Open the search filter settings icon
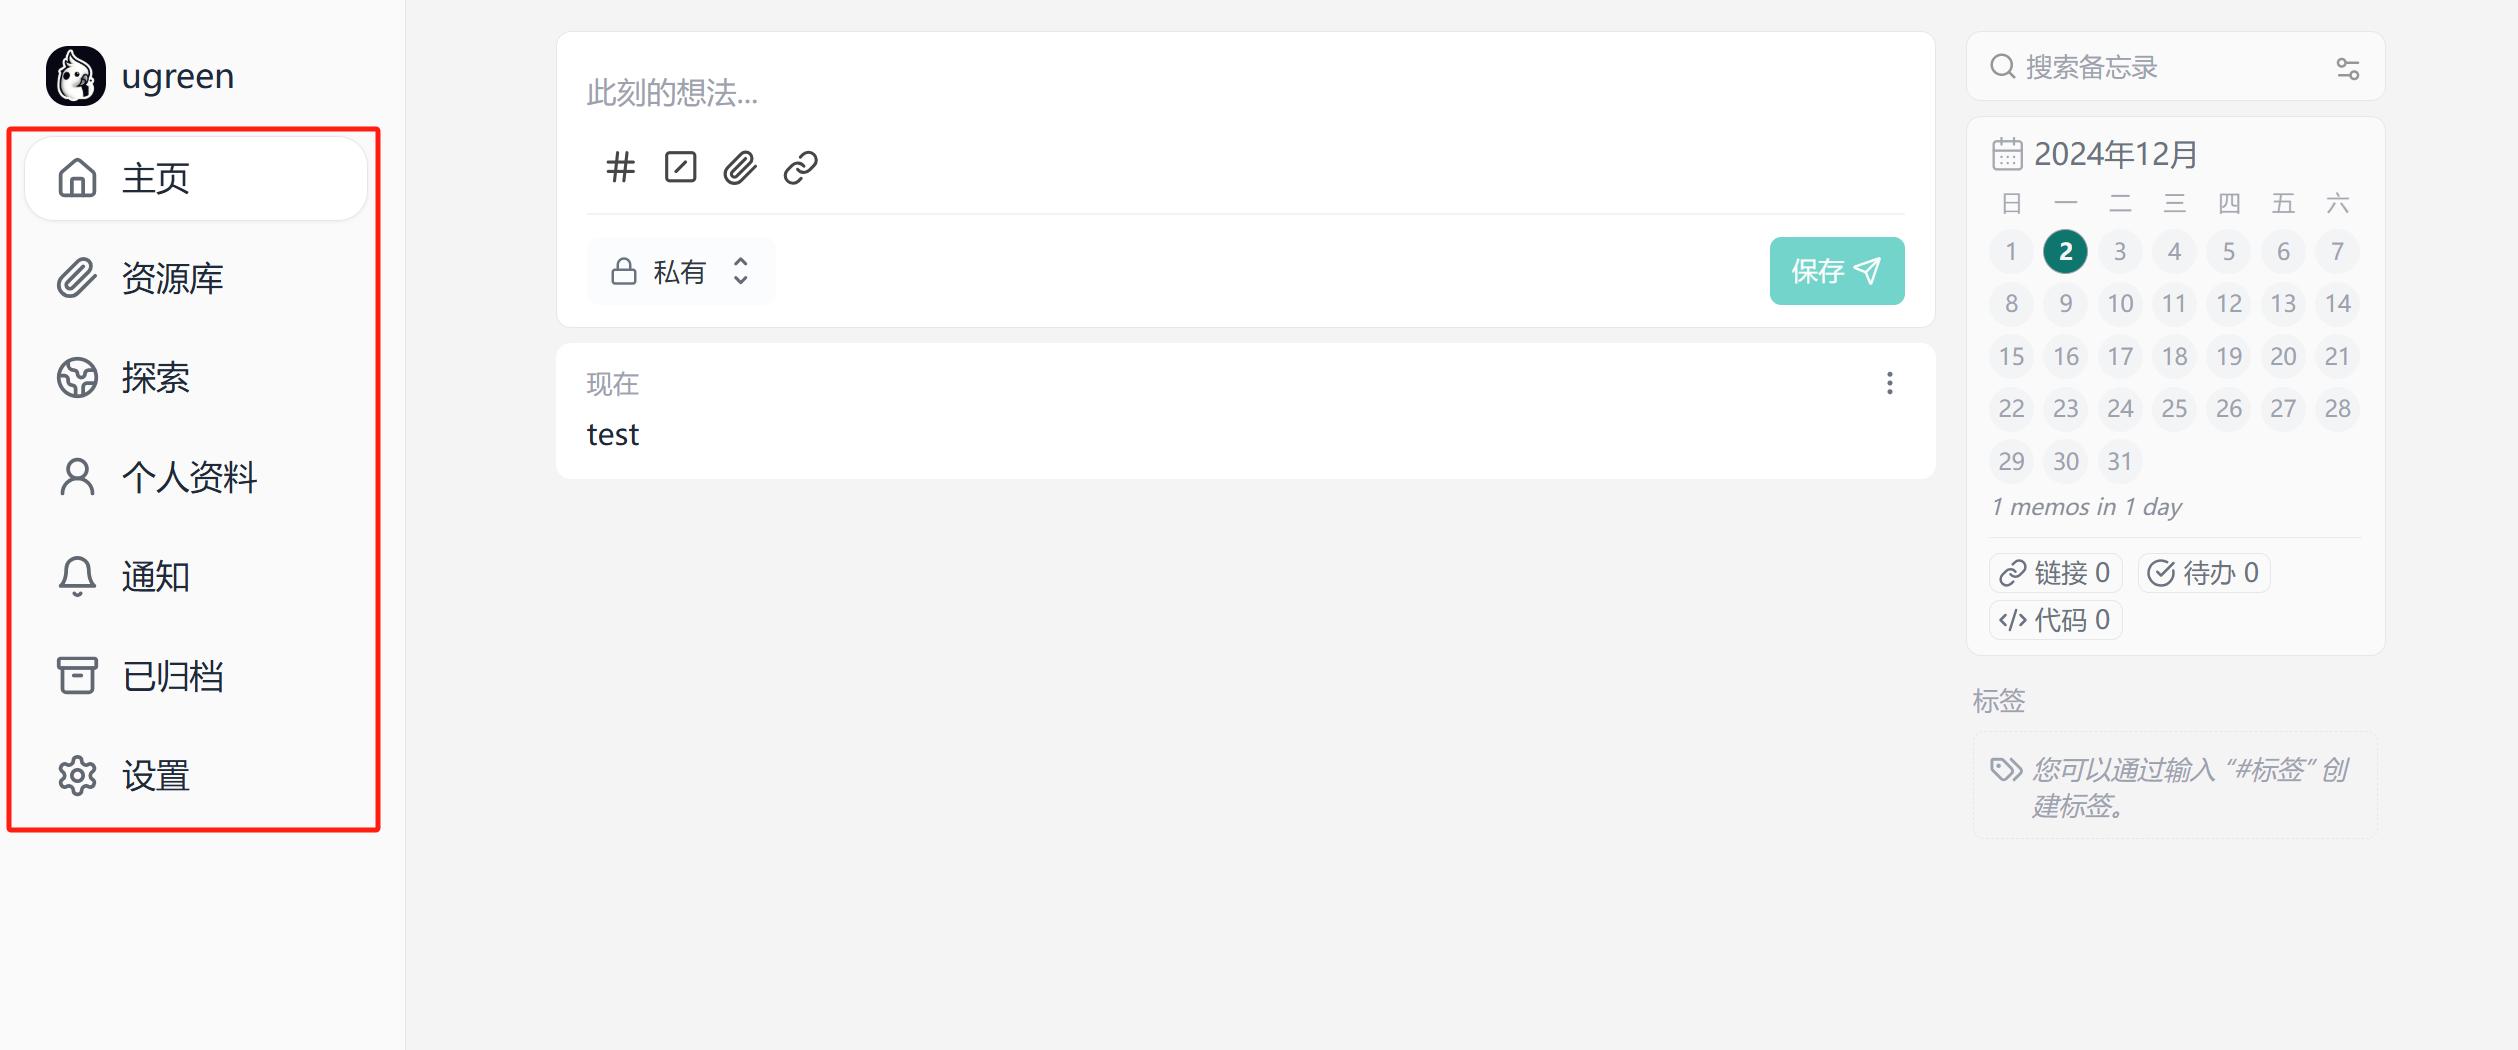The height and width of the screenshot is (1050, 2518). [2347, 68]
